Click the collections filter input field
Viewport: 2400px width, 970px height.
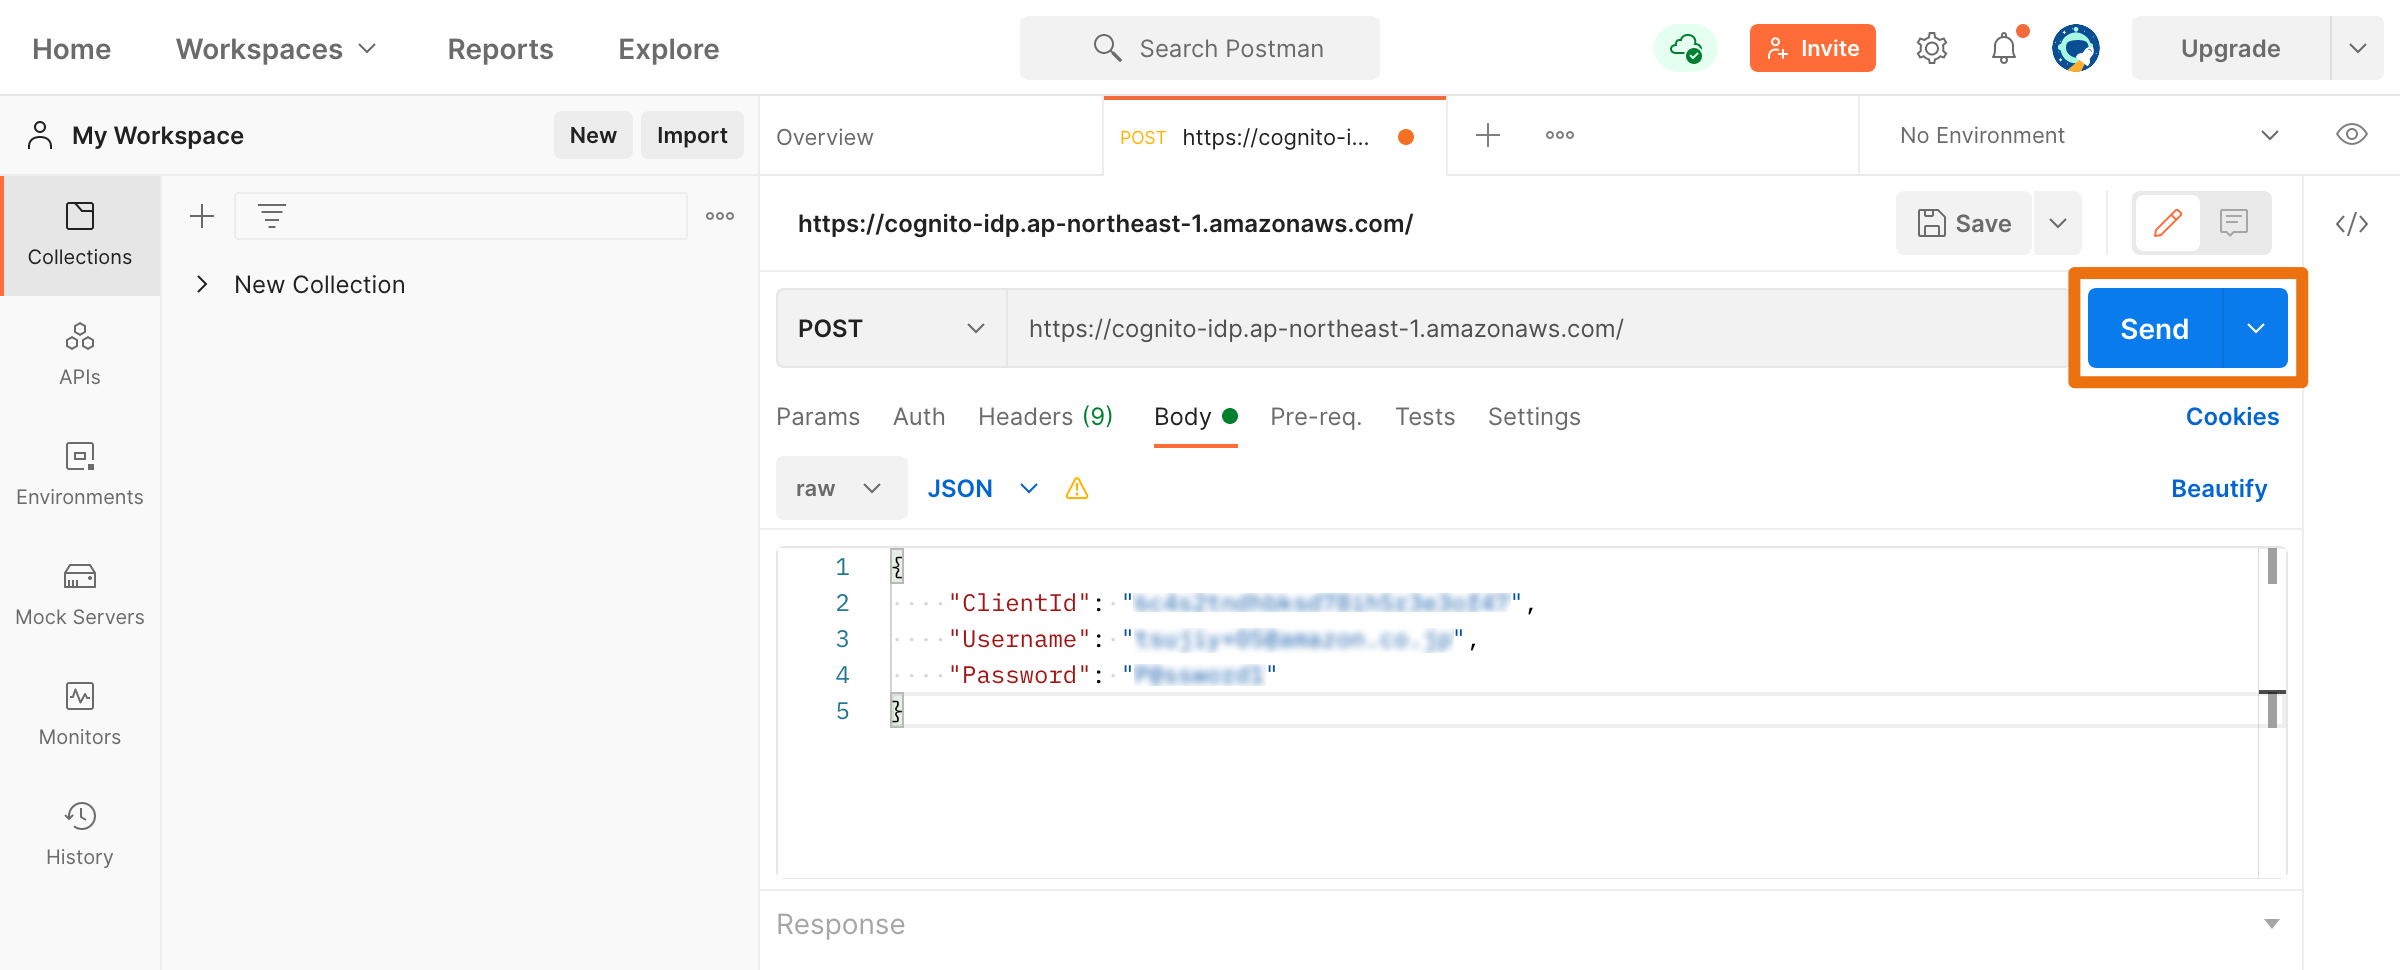pos(461,216)
